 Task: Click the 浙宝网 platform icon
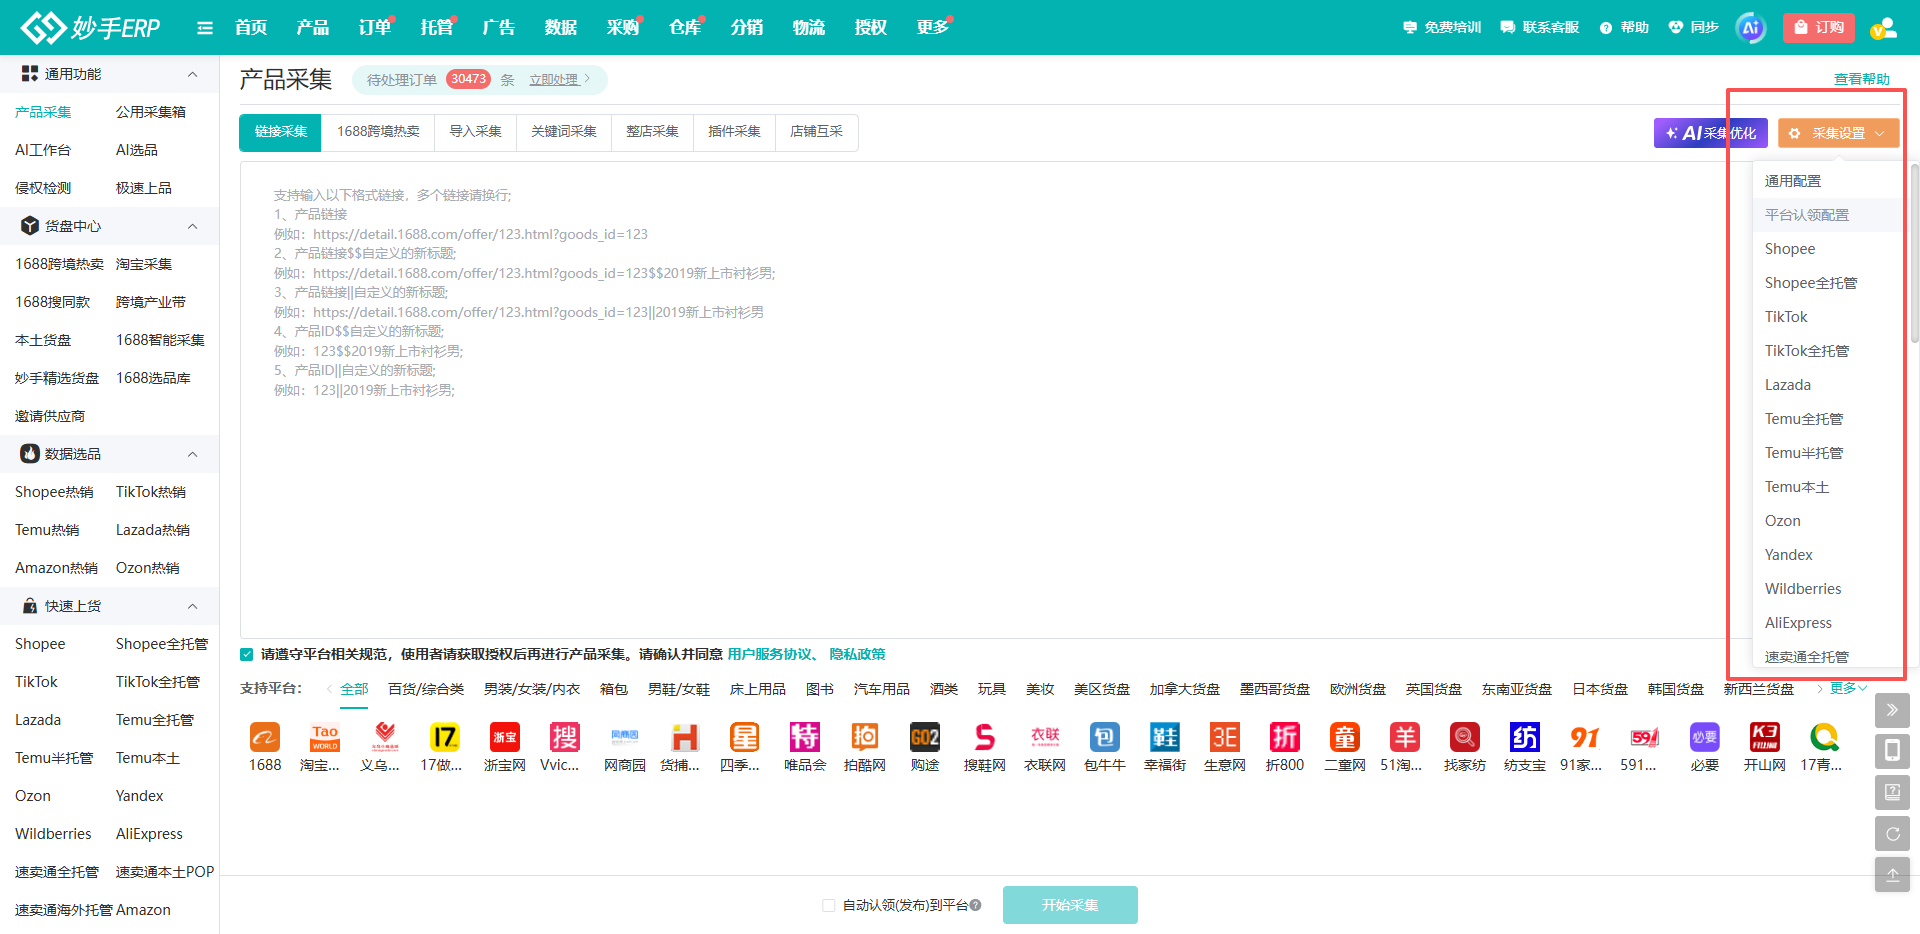pos(505,738)
